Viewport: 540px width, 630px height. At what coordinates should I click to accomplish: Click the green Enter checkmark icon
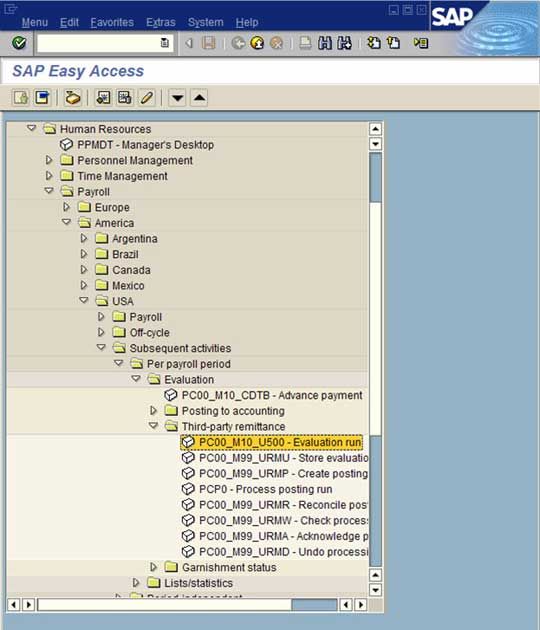click(x=19, y=42)
